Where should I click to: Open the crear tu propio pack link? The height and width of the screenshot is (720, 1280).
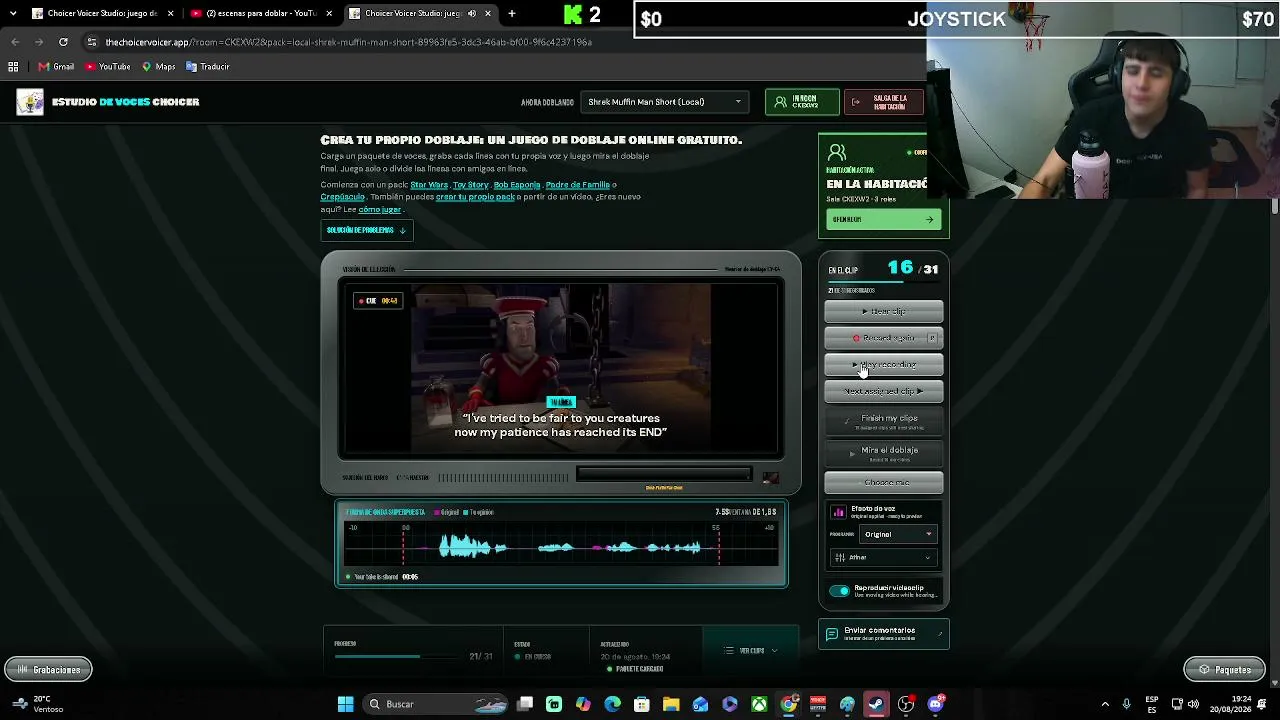(475, 197)
